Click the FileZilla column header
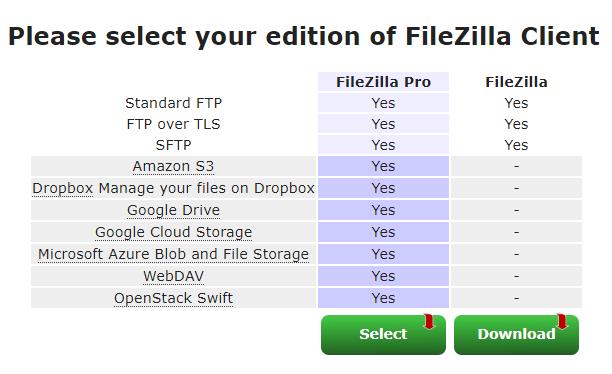Viewport: 612px width, 374px height. 516,82
